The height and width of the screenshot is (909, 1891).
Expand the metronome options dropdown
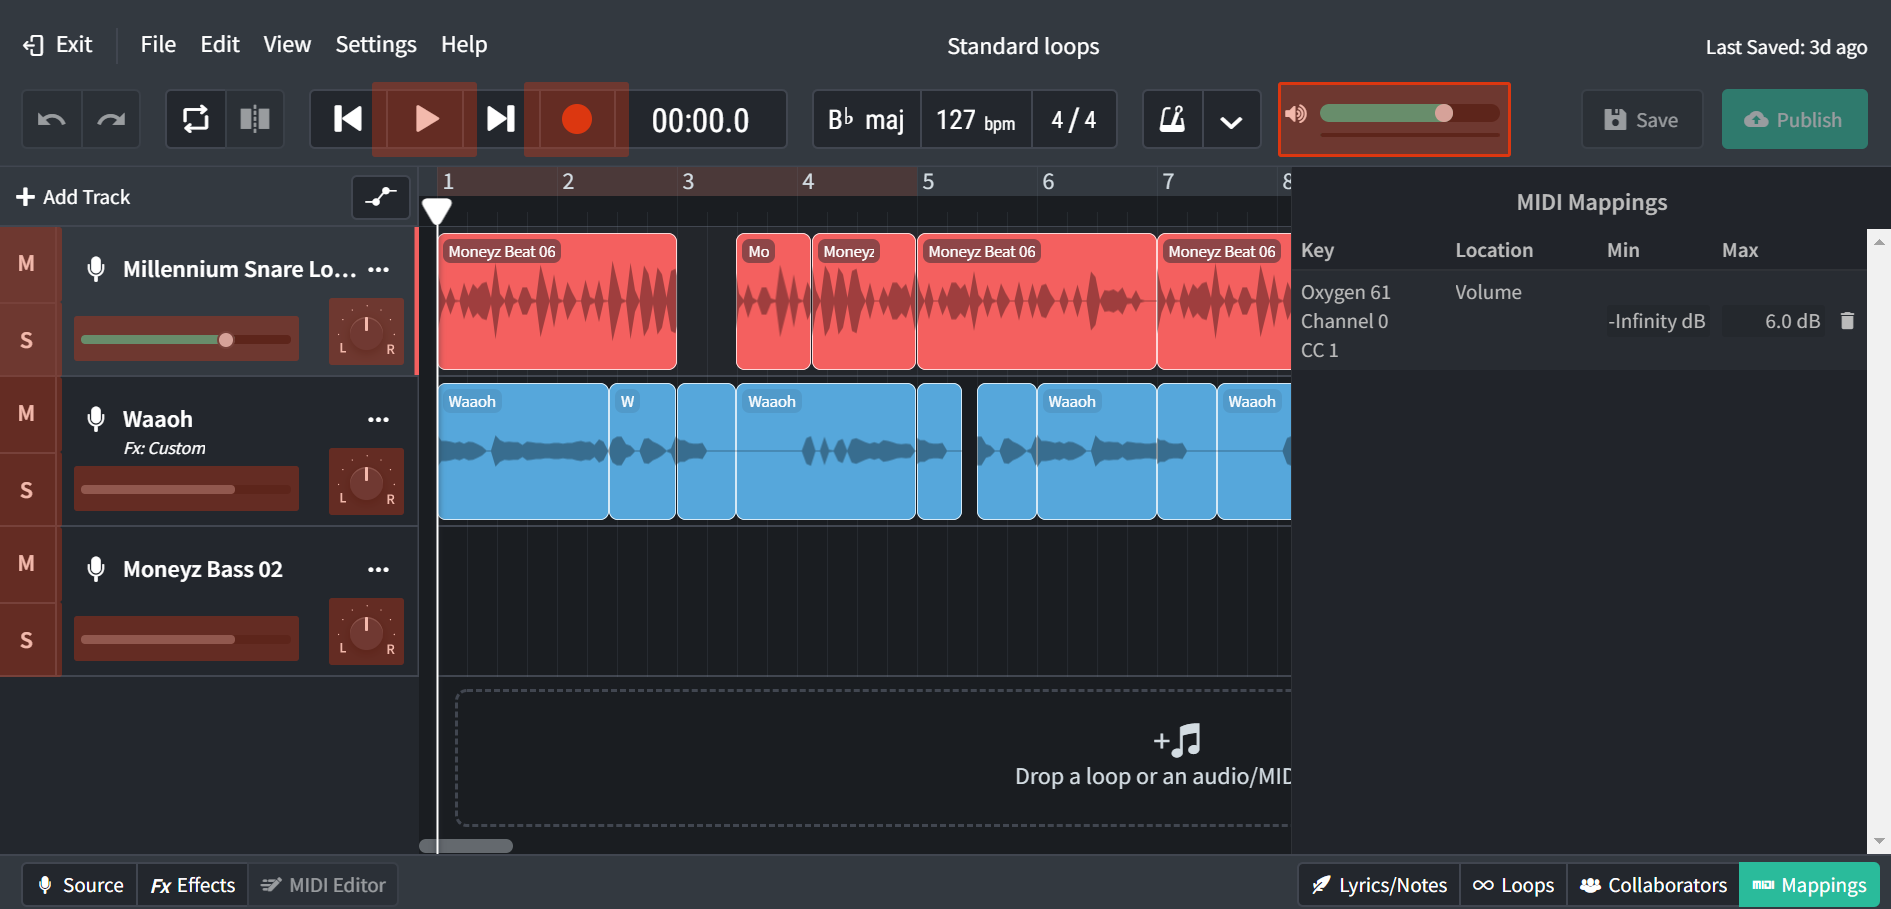pyautogui.click(x=1232, y=120)
